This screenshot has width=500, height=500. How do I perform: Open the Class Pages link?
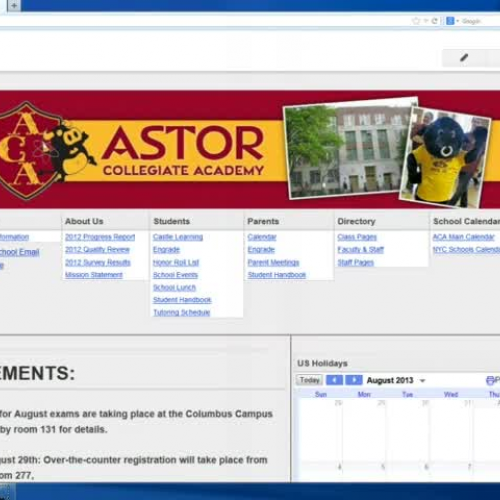(357, 237)
